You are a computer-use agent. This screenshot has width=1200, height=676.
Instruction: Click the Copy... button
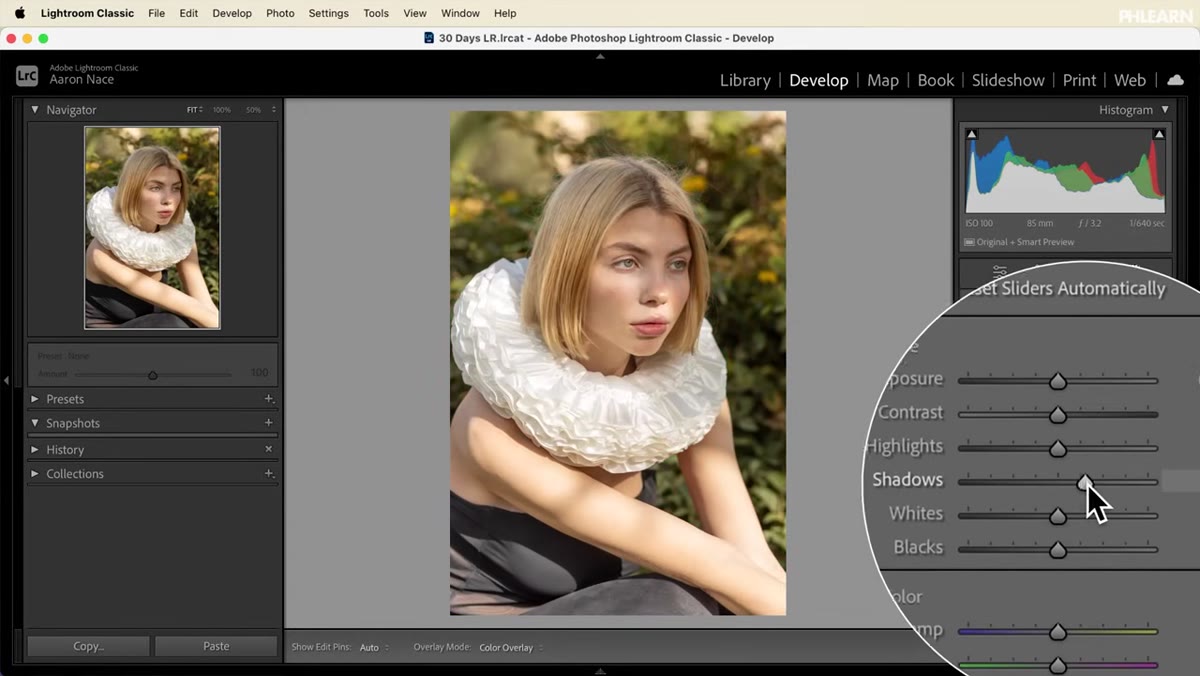point(88,647)
